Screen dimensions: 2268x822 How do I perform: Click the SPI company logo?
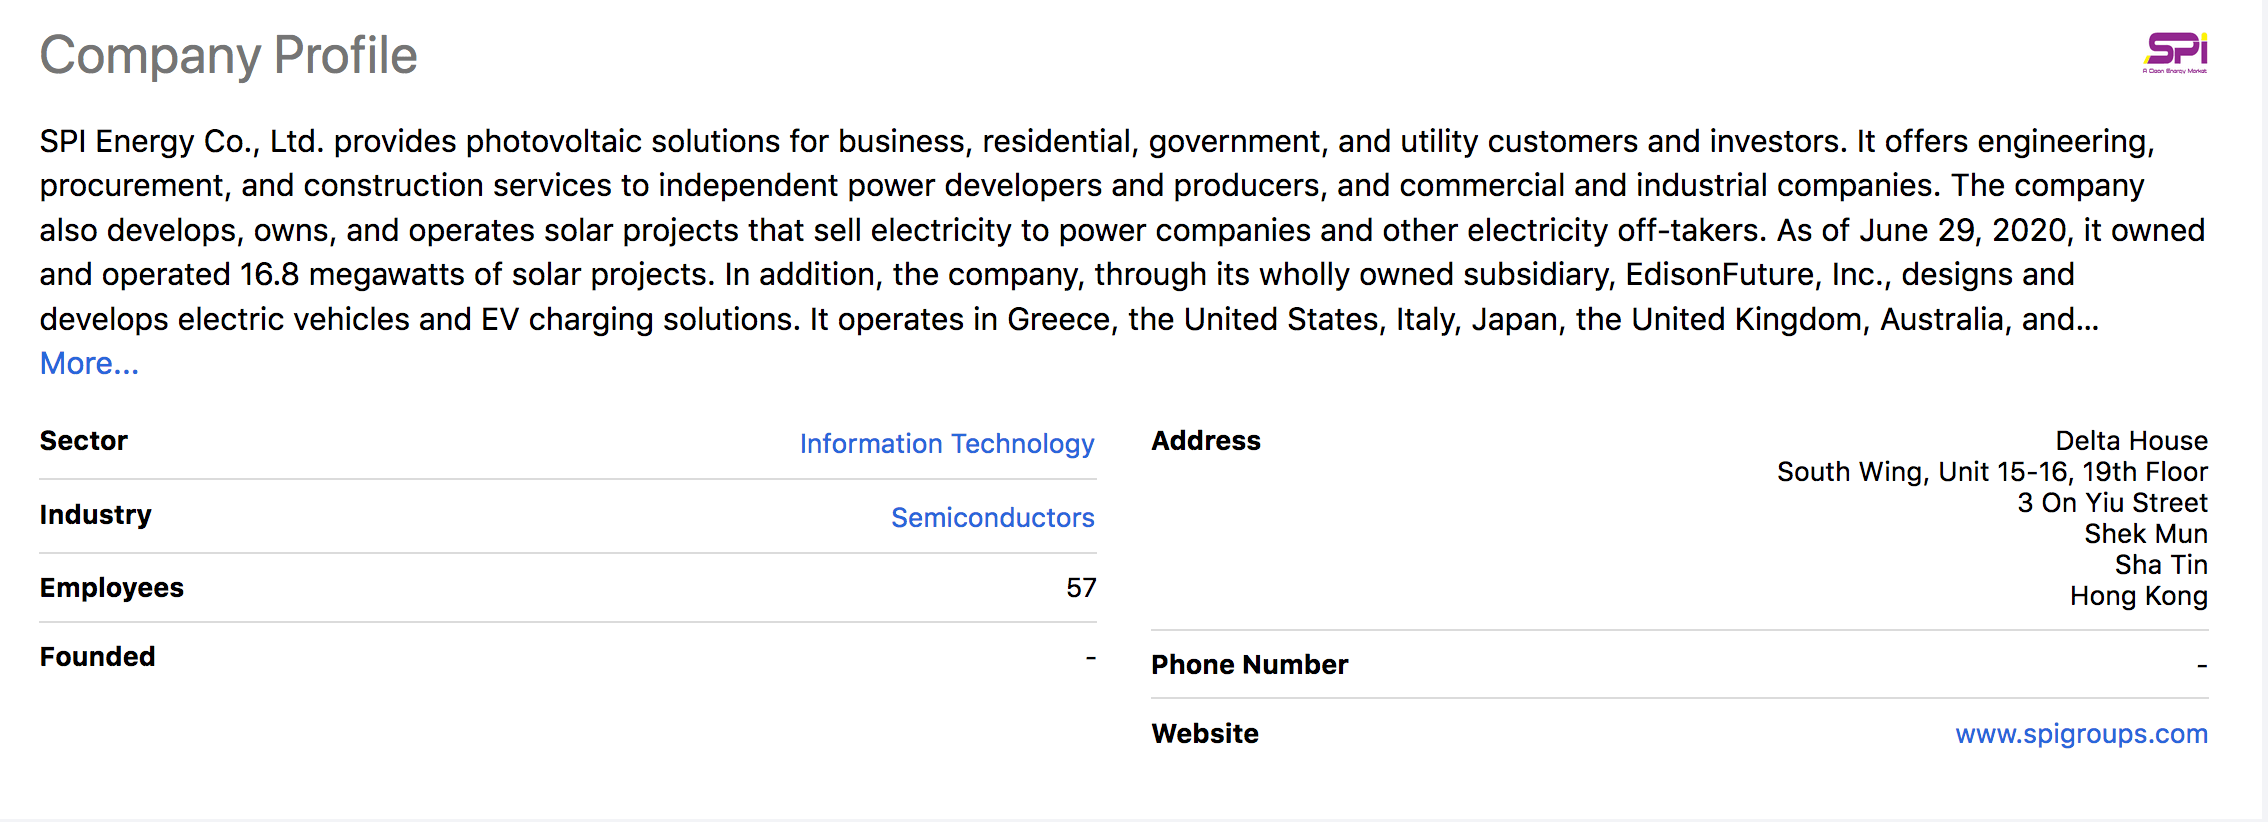(x=2175, y=53)
